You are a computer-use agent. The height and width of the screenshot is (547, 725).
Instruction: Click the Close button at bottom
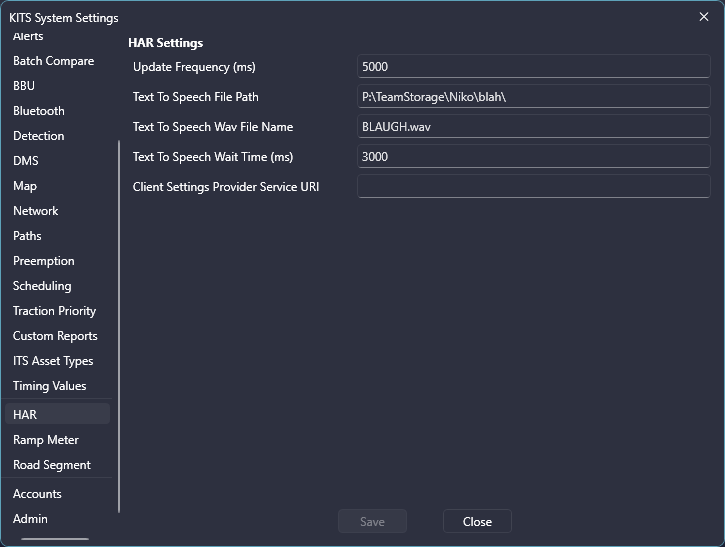point(477,522)
